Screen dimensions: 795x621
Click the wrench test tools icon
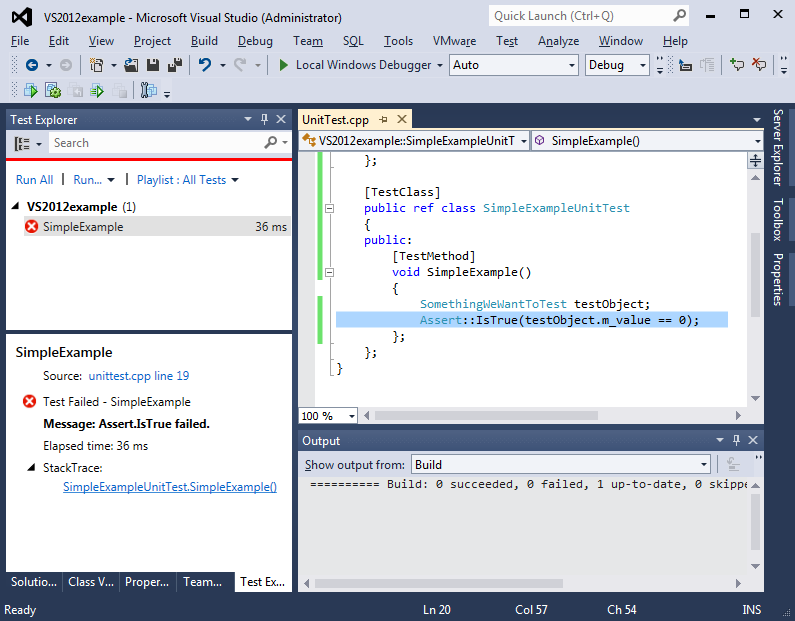(148, 90)
